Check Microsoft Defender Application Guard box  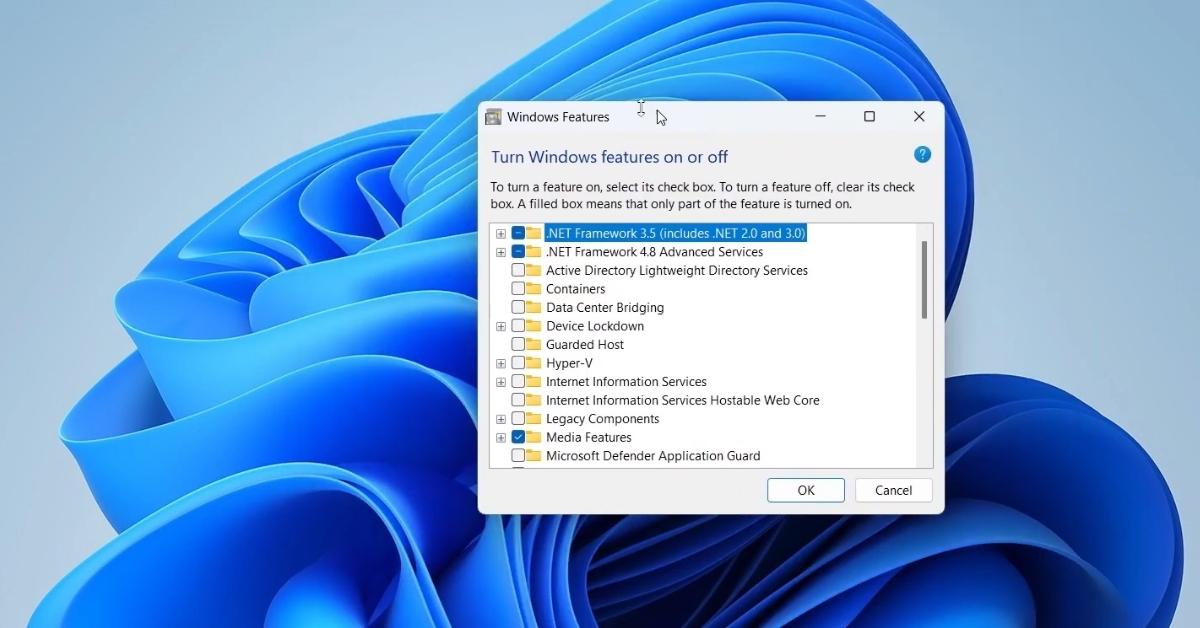tap(518, 455)
